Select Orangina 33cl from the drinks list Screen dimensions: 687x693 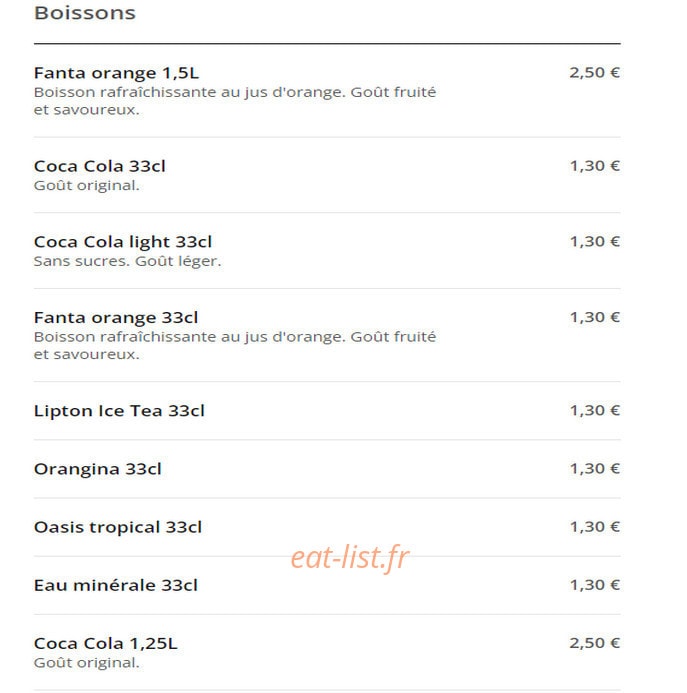point(98,469)
